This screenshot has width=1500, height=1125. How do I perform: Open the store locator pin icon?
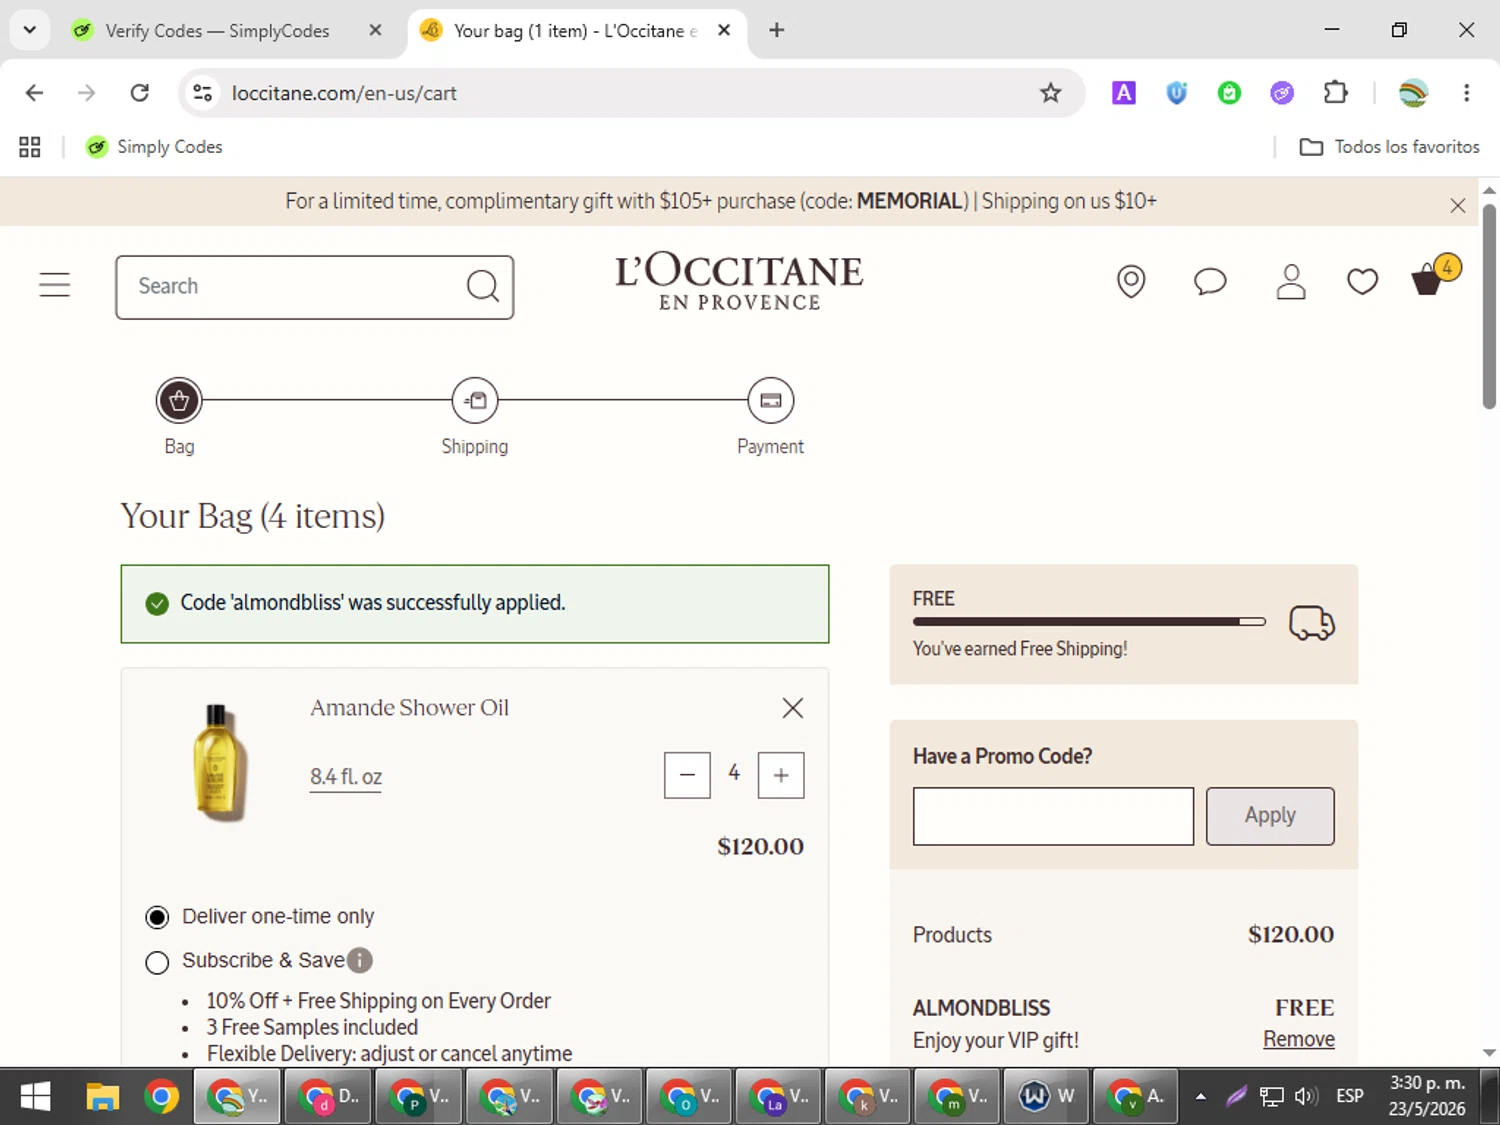pyautogui.click(x=1131, y=282)
